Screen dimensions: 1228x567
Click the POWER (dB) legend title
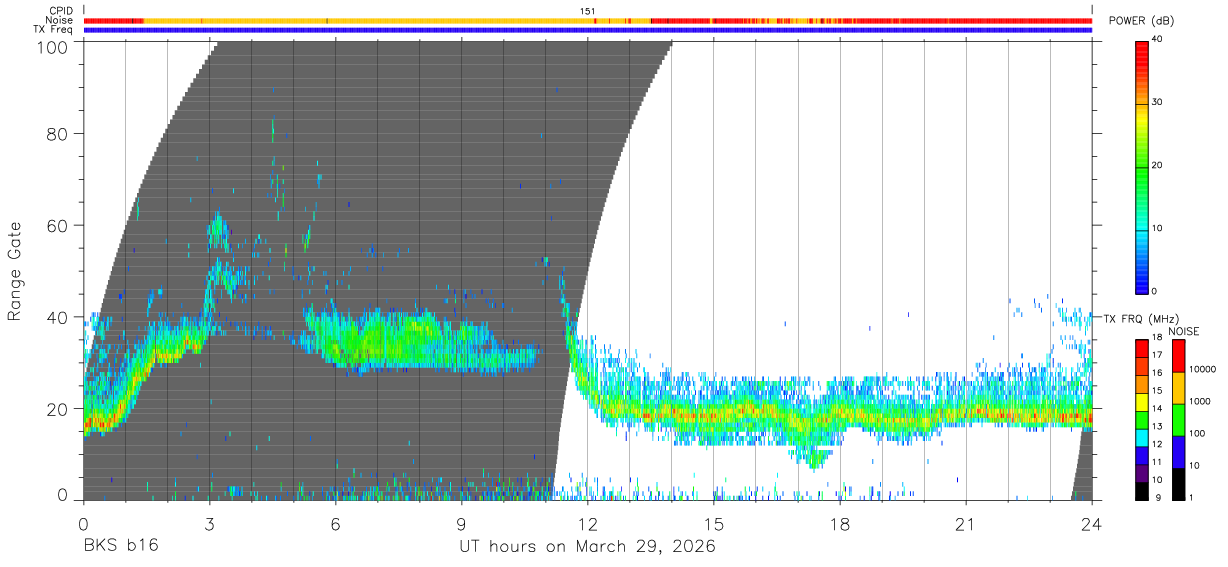coord(1142,21)
